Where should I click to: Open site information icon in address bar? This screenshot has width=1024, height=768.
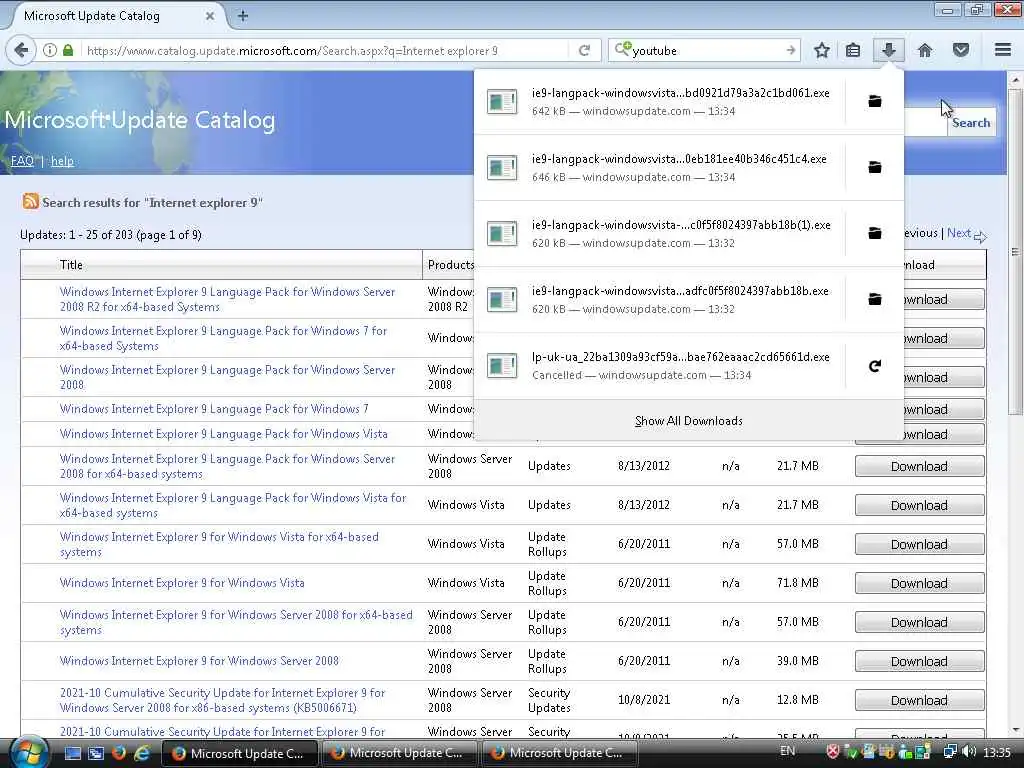click(50, 50)
